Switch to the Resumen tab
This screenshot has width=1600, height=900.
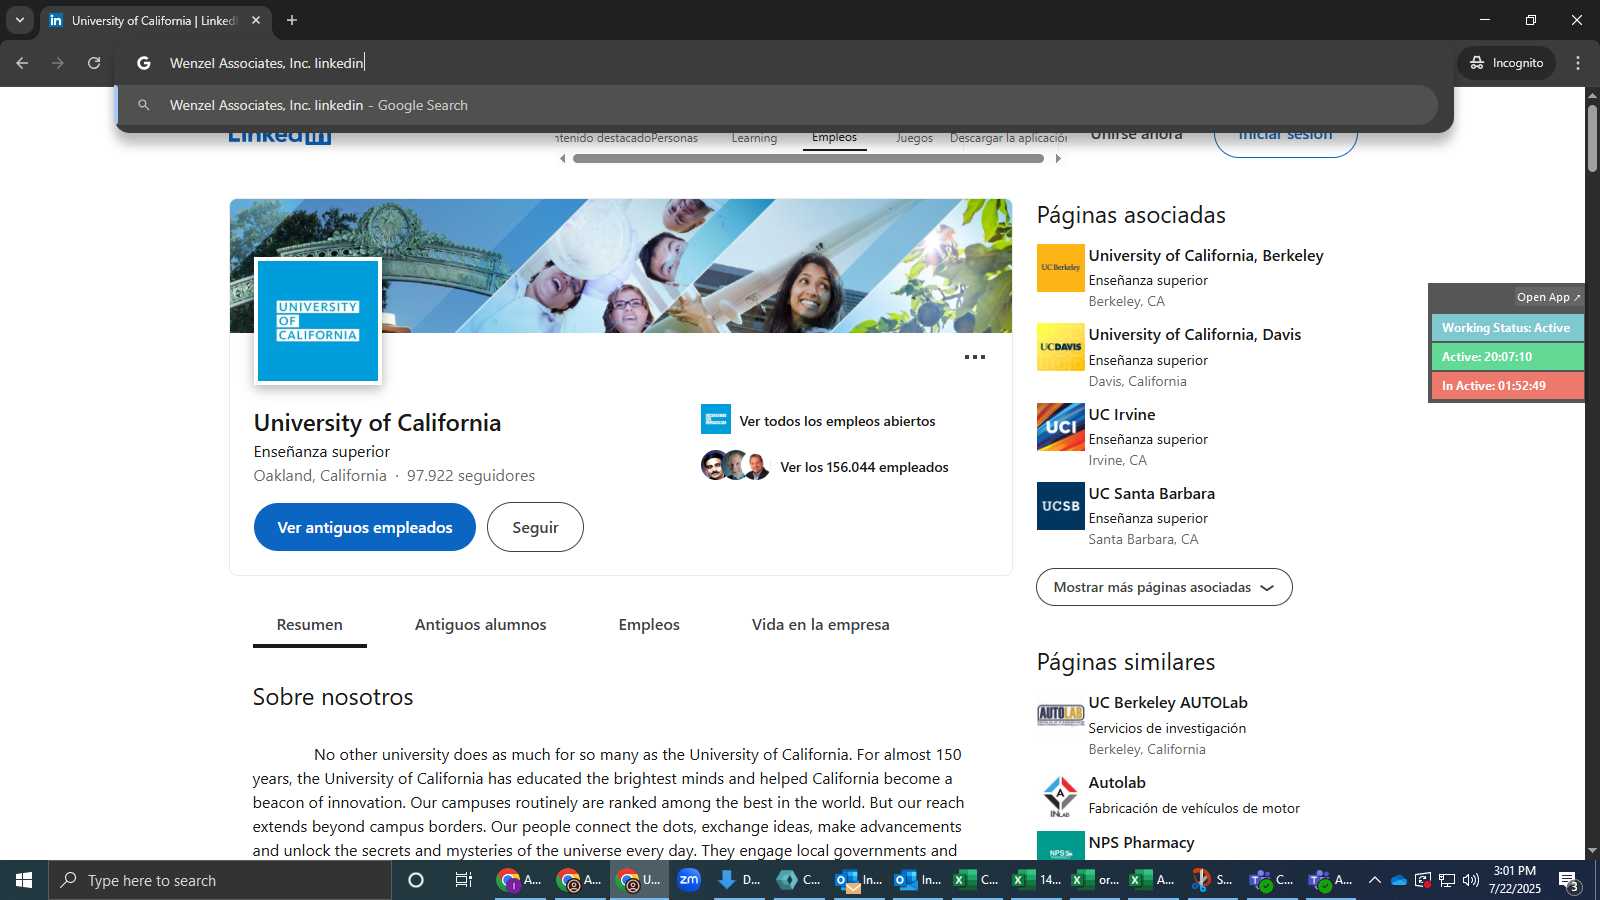(x=310, y=625)
